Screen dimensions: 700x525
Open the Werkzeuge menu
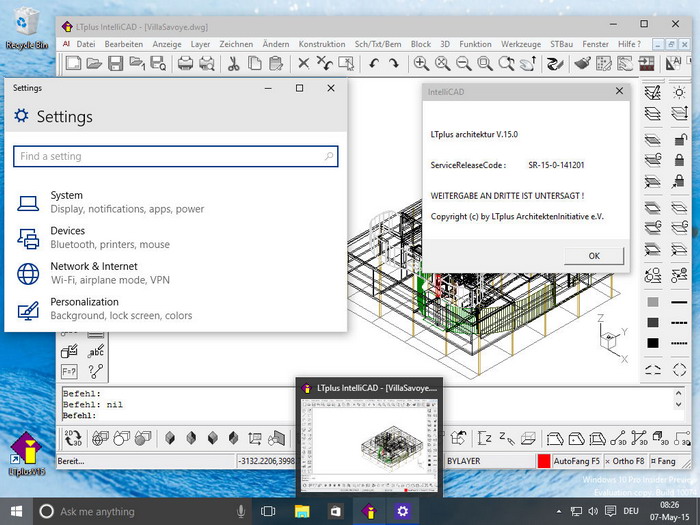point(521,44)
